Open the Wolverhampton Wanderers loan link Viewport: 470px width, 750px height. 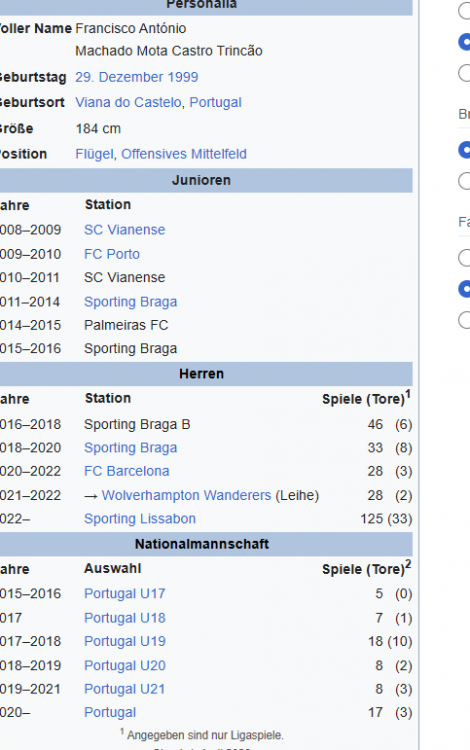tap(186, 495)
